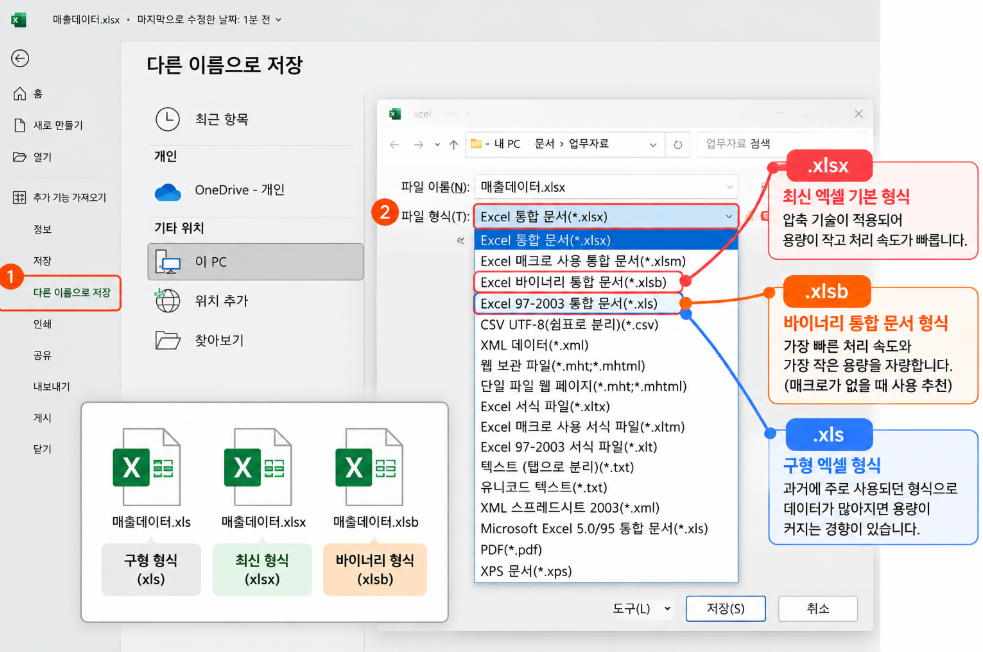The width and height of the screenshot is (983, 652).
Task: Choose the OneDrive - 개인 cloud icon
Action: click(168, 191)
